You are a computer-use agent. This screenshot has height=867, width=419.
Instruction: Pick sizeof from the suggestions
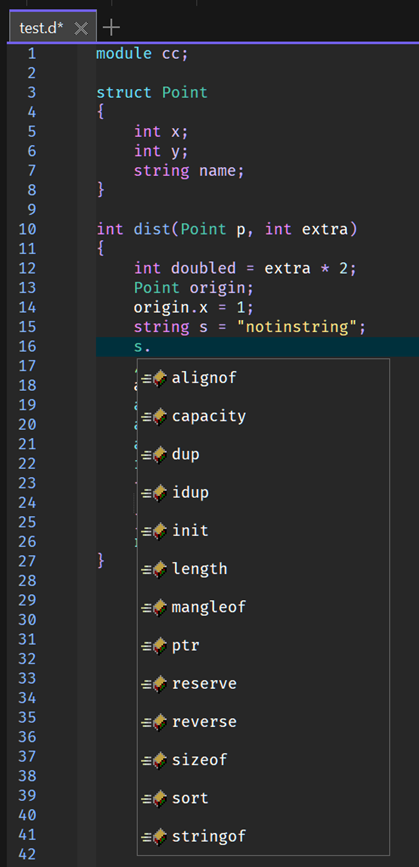pos(263,760)
